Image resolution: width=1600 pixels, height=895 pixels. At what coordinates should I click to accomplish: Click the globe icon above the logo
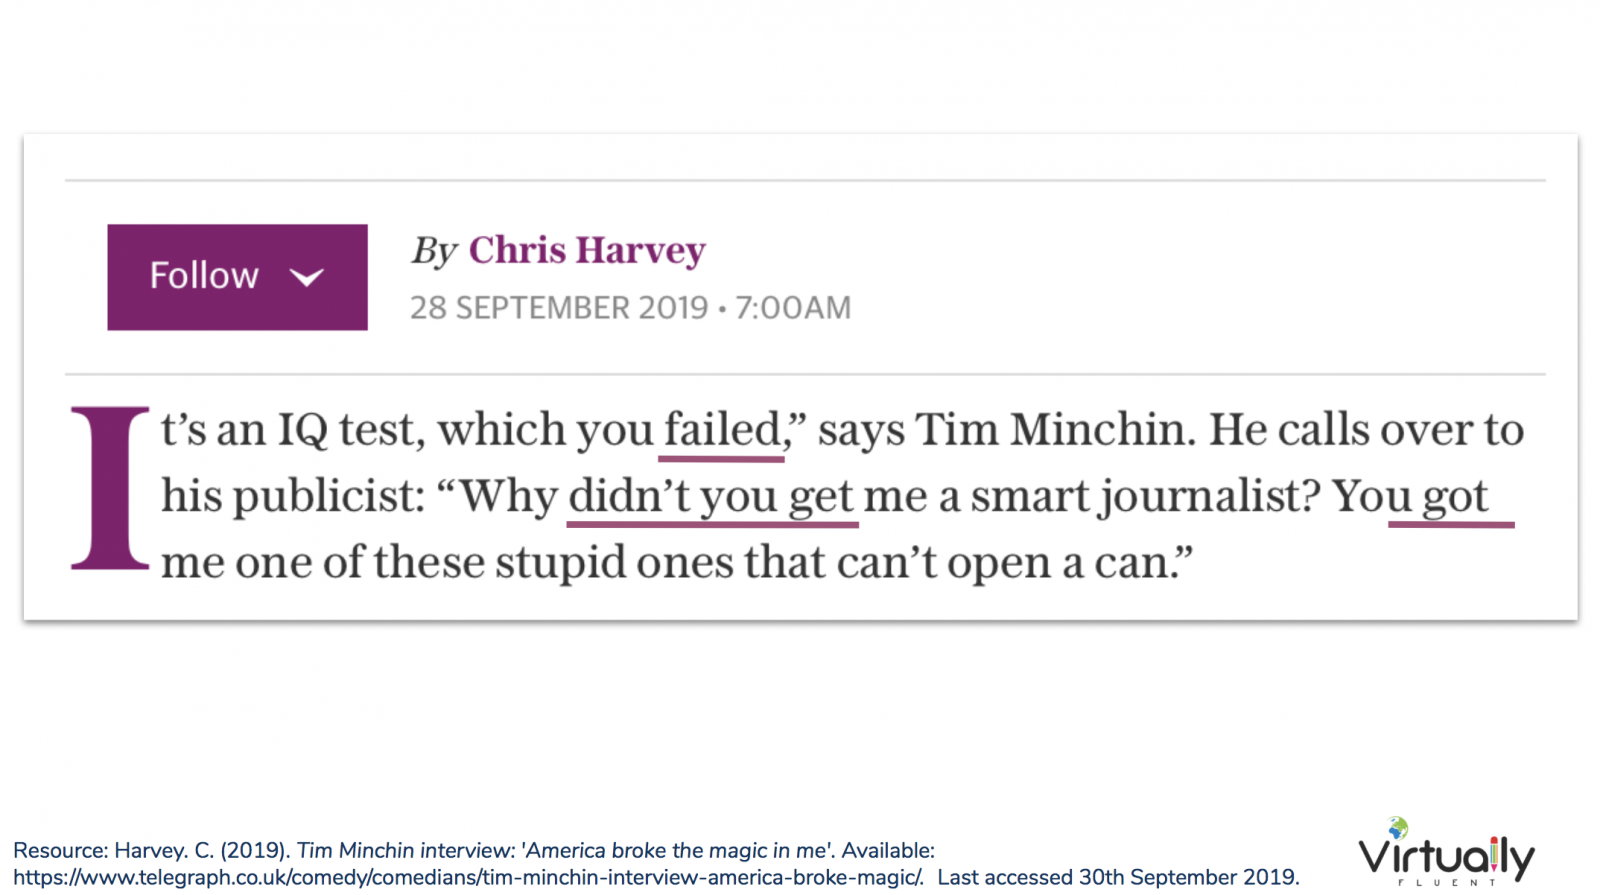pos(1398,827)
